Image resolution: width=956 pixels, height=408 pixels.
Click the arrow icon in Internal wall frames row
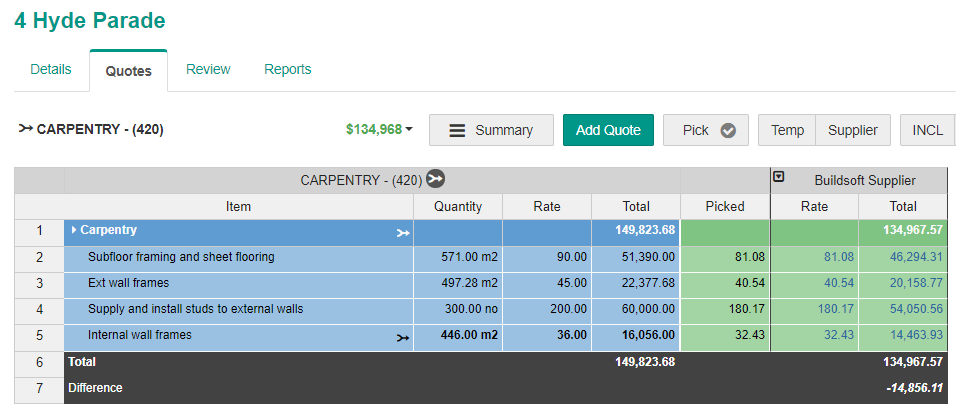tap(402, 337)
